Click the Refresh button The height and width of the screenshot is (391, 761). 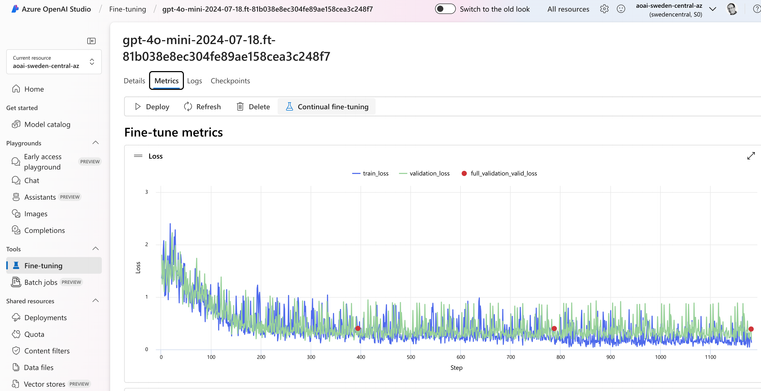[202, 107]
